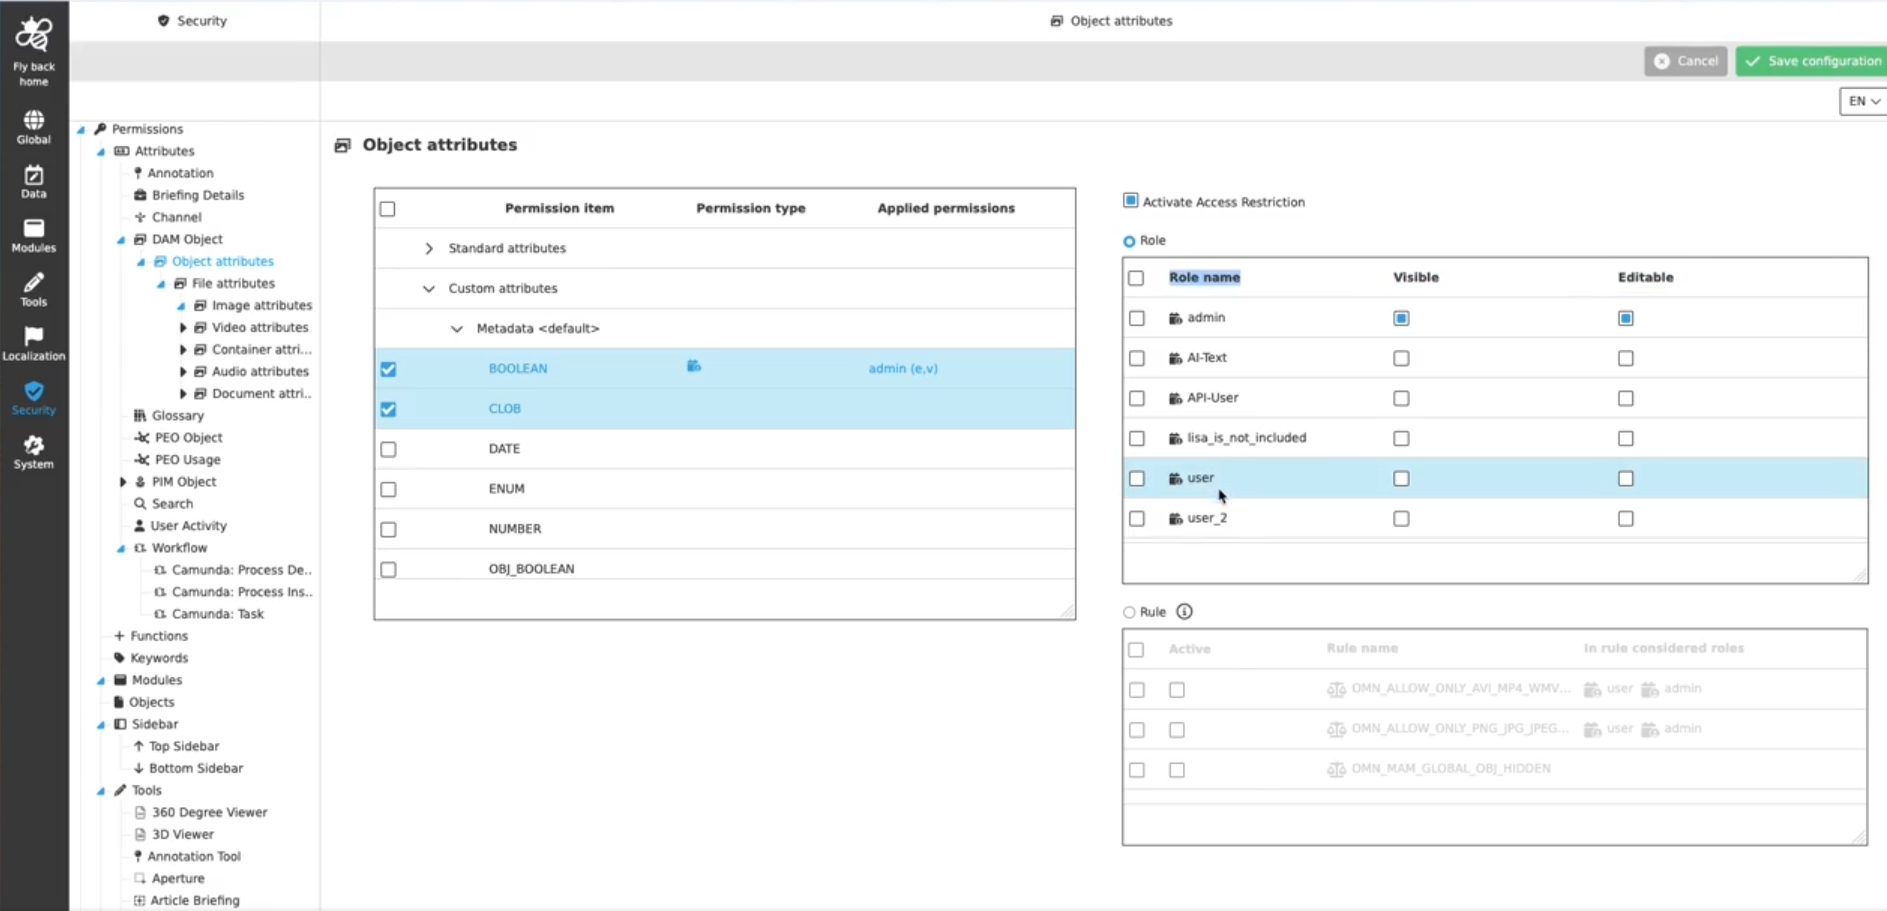Open the Tools wrench icon
The image size is (1887, 911).
pos(34,283)
